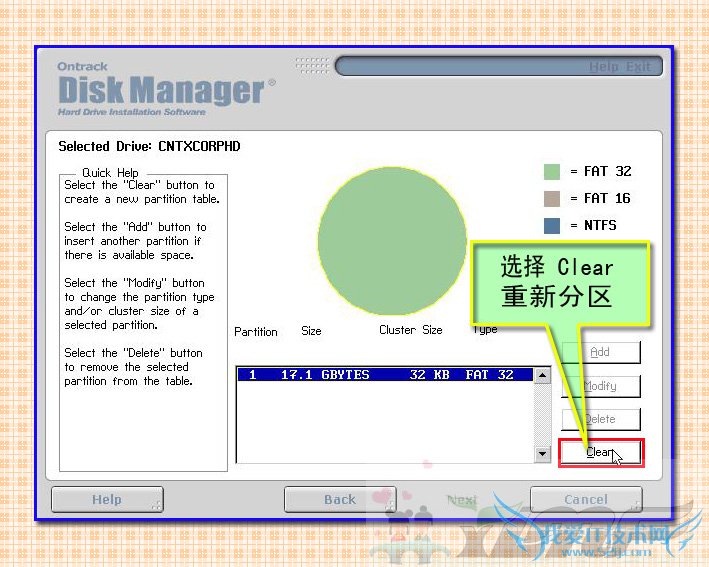Click the Modify button

pyautogui.click(x=601, y=386)
